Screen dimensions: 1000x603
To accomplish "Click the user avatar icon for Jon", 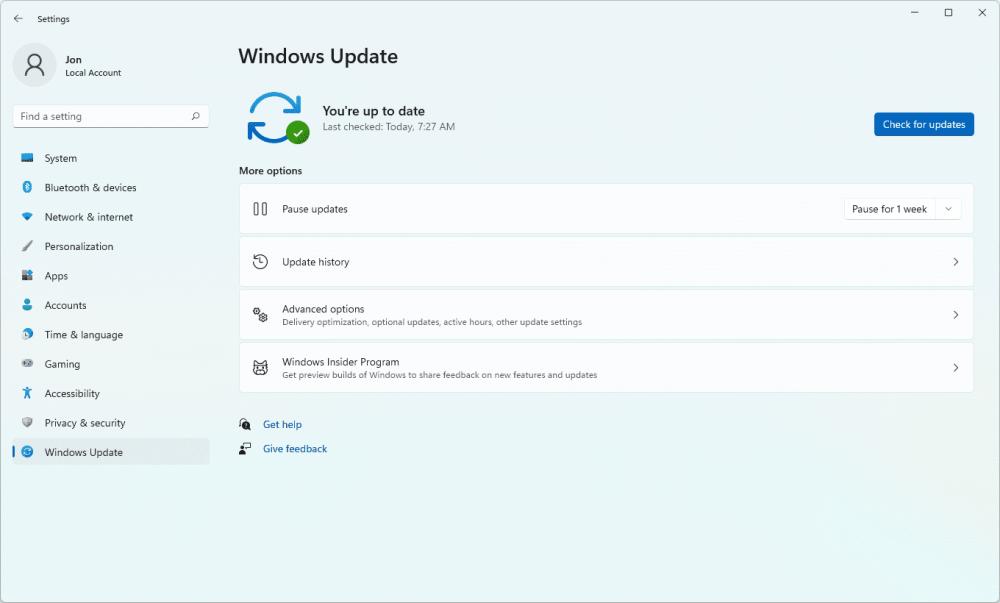I will pyautogui.click(x=34, y=65).
